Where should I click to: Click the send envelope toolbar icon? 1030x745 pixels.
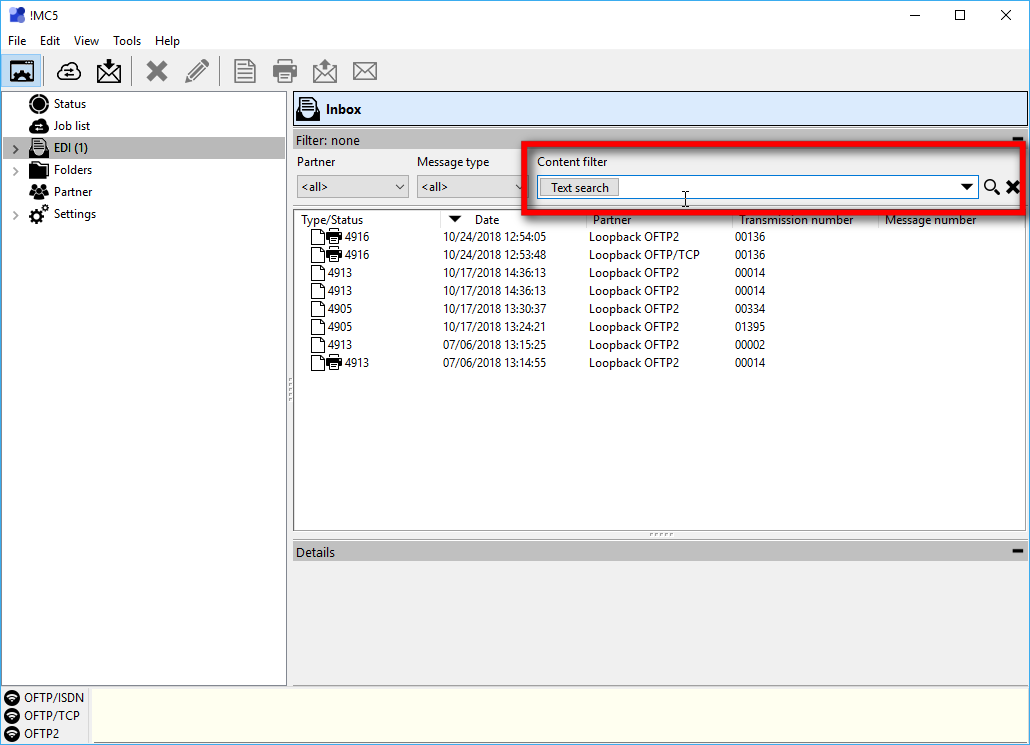click(x=325, y=71)
